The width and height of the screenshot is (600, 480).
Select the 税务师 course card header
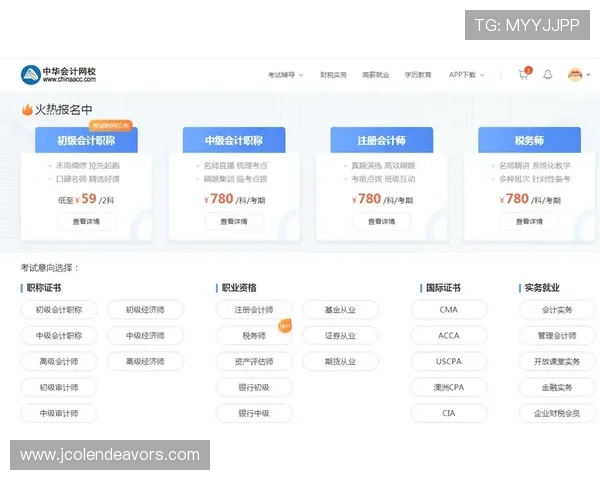point(529,140)
